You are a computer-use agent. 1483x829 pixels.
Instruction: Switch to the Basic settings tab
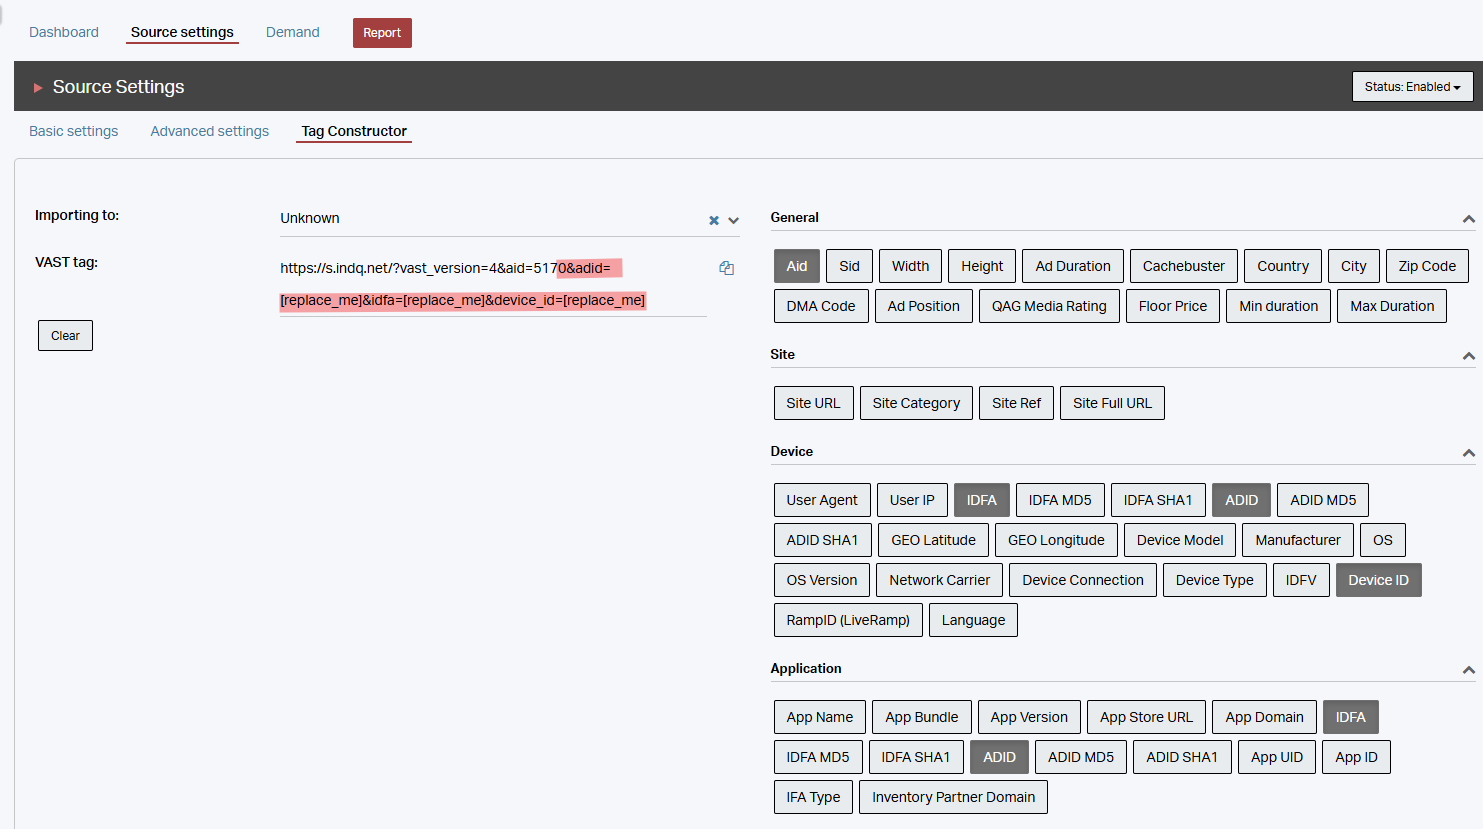click(x=73, y=131)
